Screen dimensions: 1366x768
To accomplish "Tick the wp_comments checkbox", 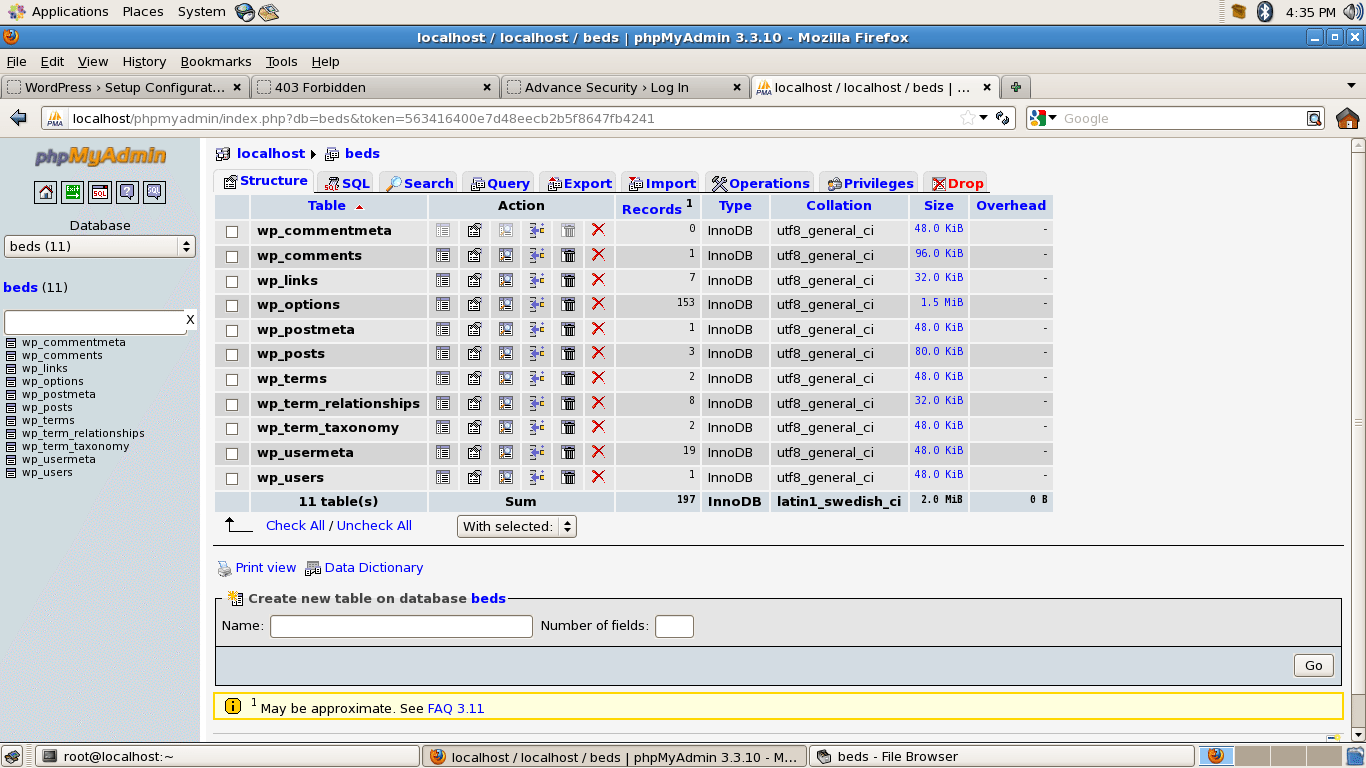I will [232, 257].
